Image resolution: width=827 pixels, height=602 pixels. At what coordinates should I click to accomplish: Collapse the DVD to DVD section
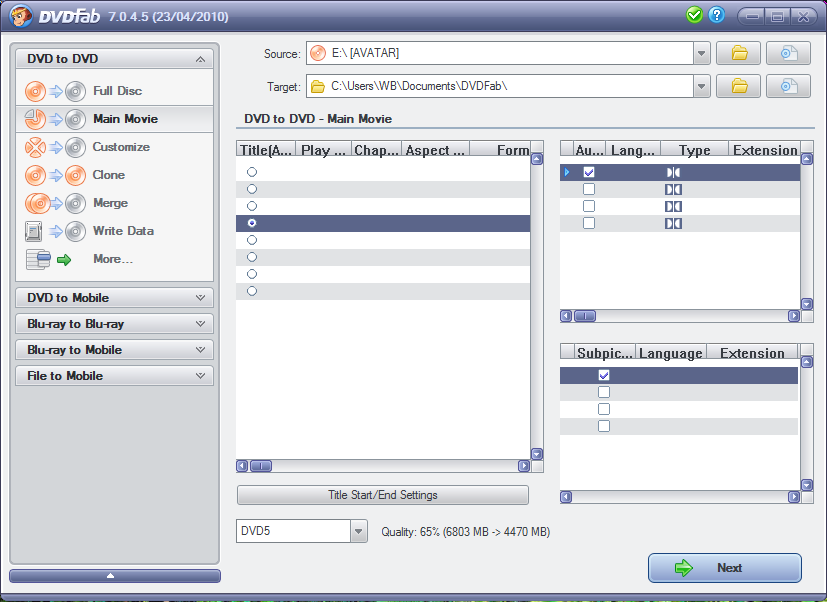pyautogui.click(x=200, y=59)
